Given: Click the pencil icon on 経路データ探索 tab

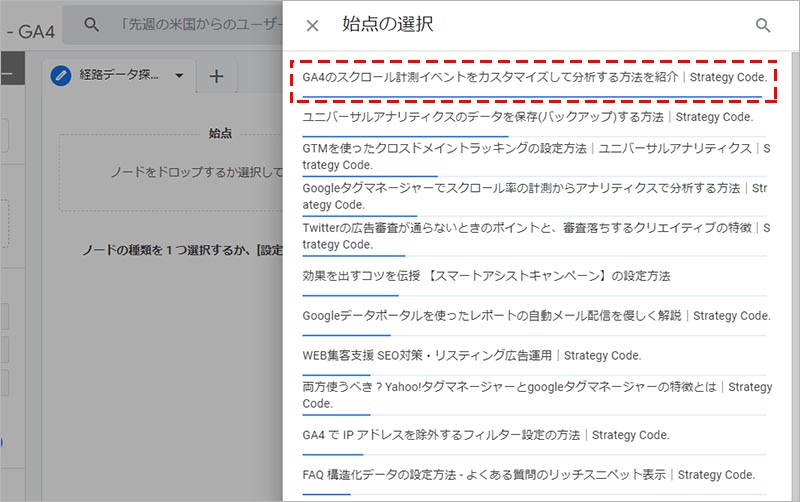Looking at the screenshot, I should pos(62,76).
